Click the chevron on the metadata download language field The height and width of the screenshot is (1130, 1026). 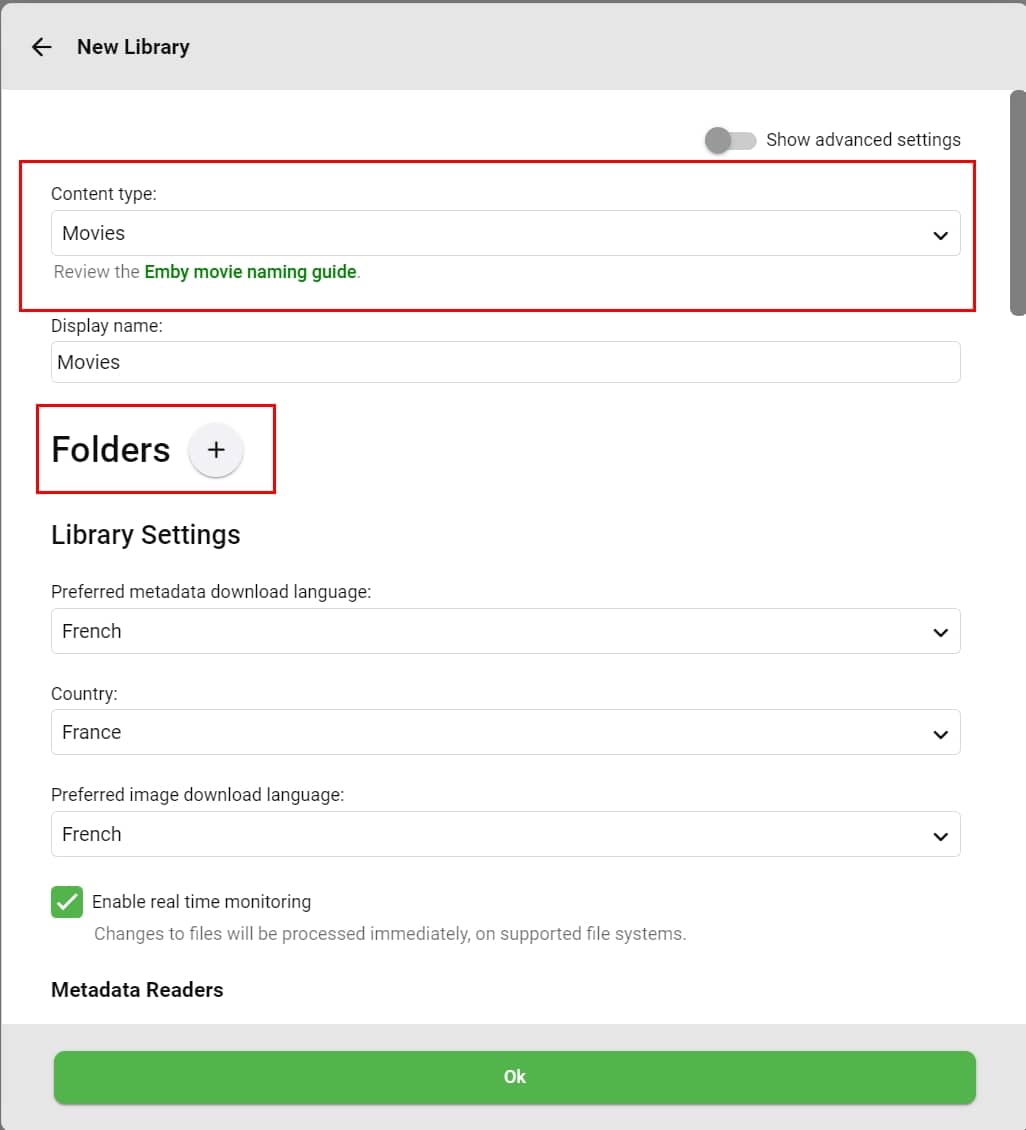[940, 633]
